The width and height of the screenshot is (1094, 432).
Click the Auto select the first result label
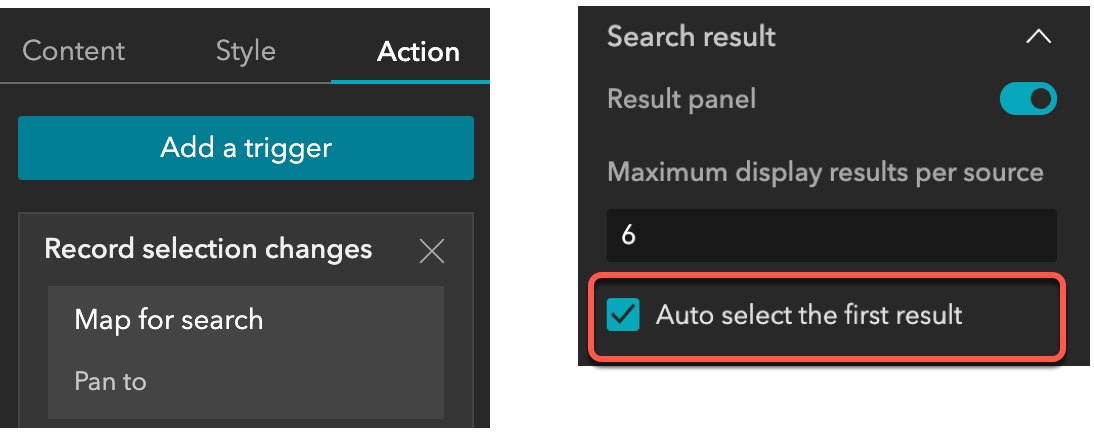tap(809, 315)
